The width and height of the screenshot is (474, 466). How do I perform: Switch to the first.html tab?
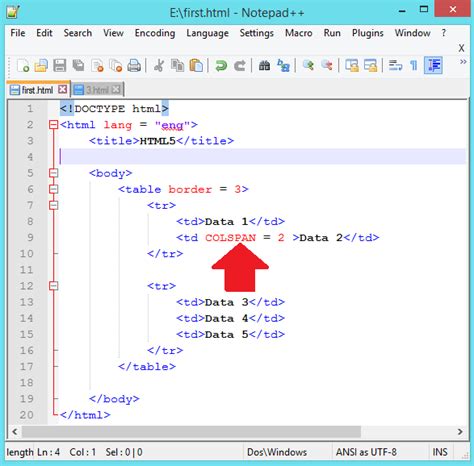pos(37,90)
